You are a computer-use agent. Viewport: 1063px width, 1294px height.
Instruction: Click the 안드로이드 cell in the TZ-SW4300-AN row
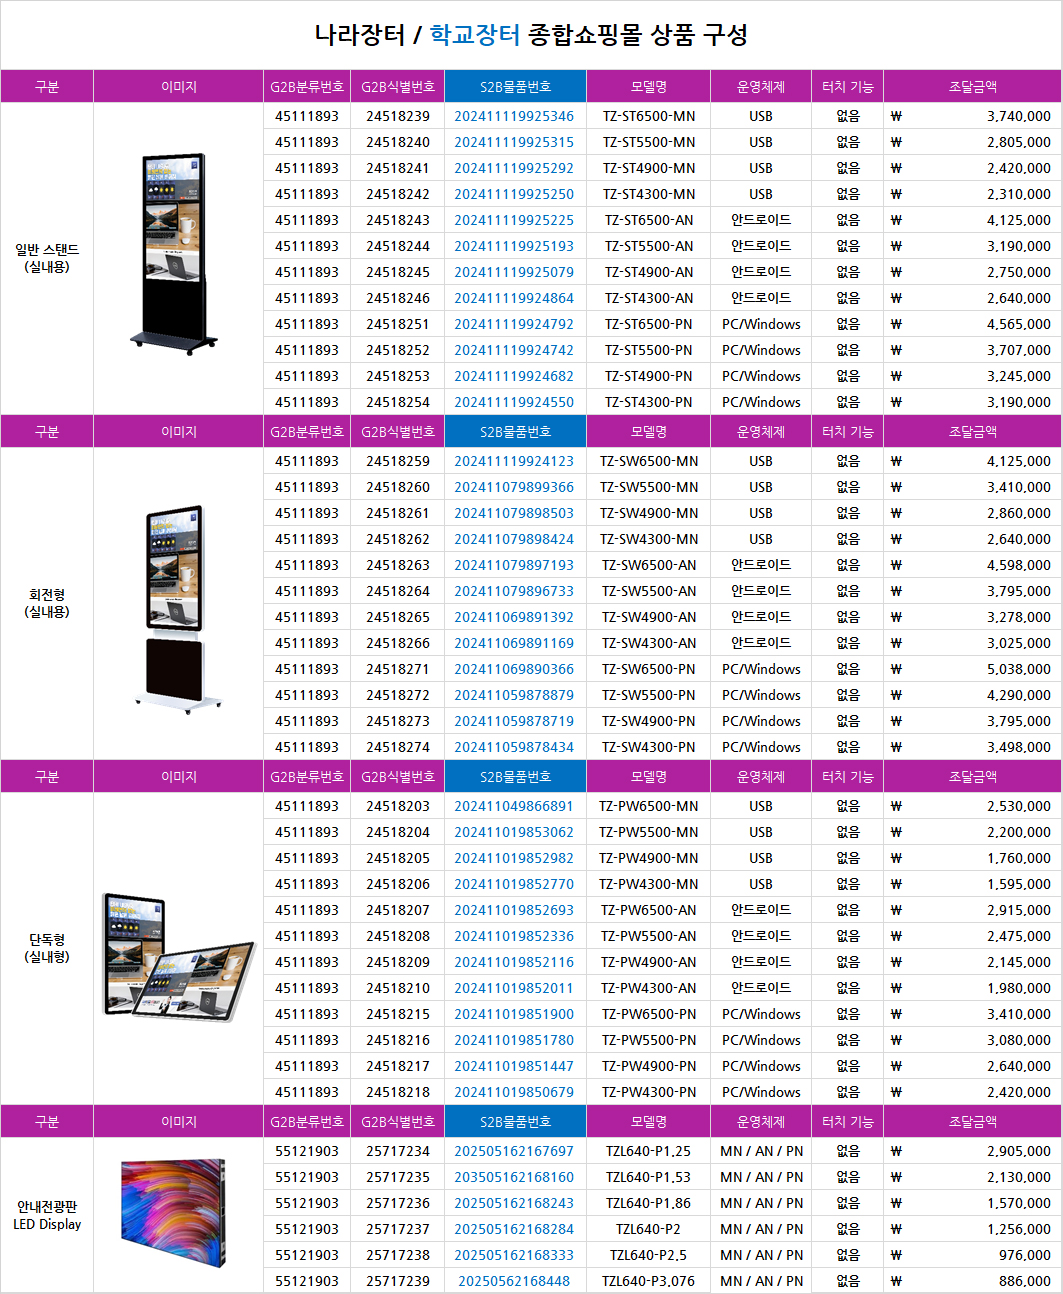point(761,643)
